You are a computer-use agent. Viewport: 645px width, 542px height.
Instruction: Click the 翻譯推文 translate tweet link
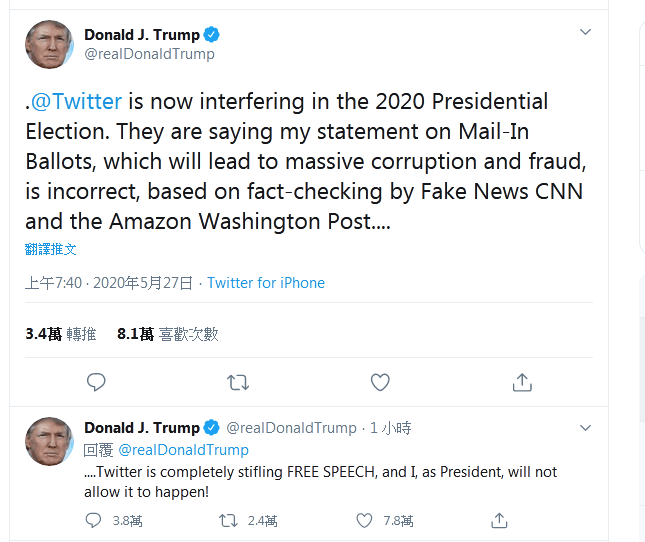coord(51,249)
